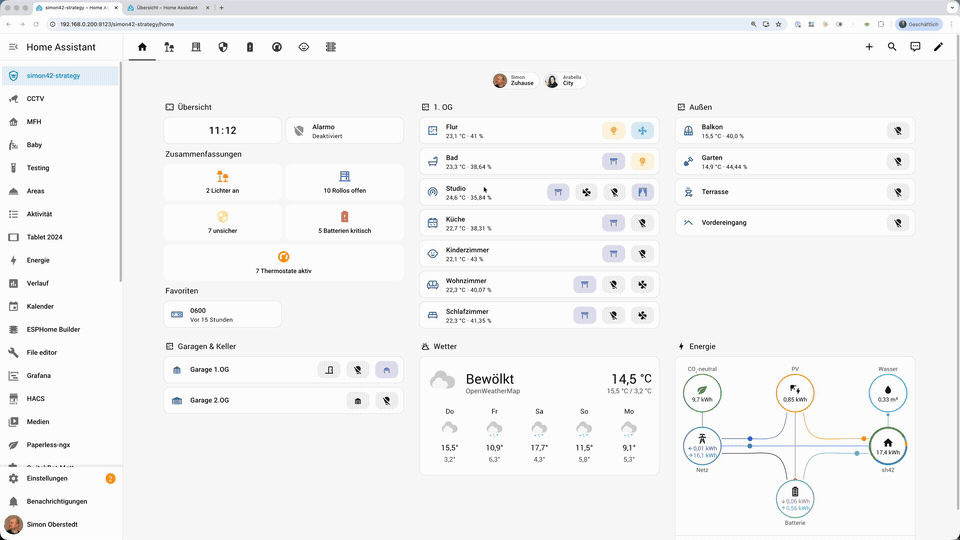Open Simon Oberstedt user profile
This screenshot has width=960, height=540.
(60, 525)
